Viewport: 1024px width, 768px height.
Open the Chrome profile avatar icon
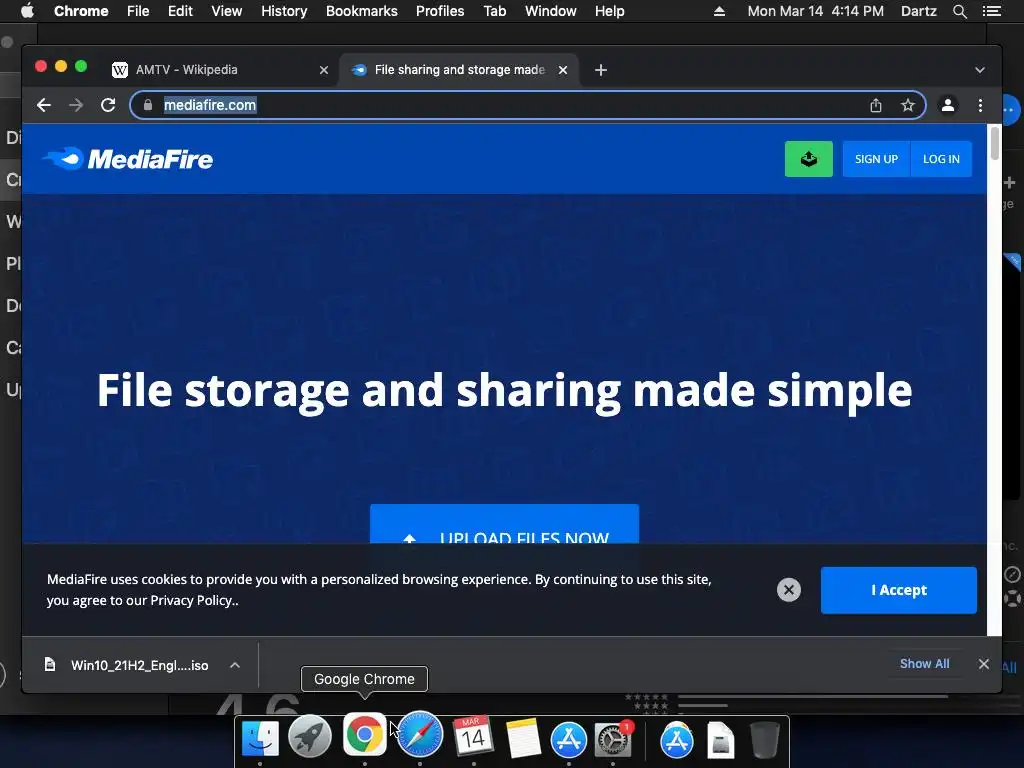[x=948, y=105]
